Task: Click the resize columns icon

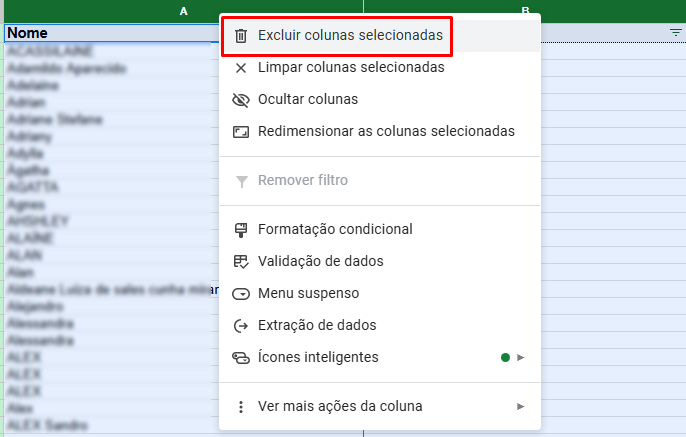Action: point(240,132)
